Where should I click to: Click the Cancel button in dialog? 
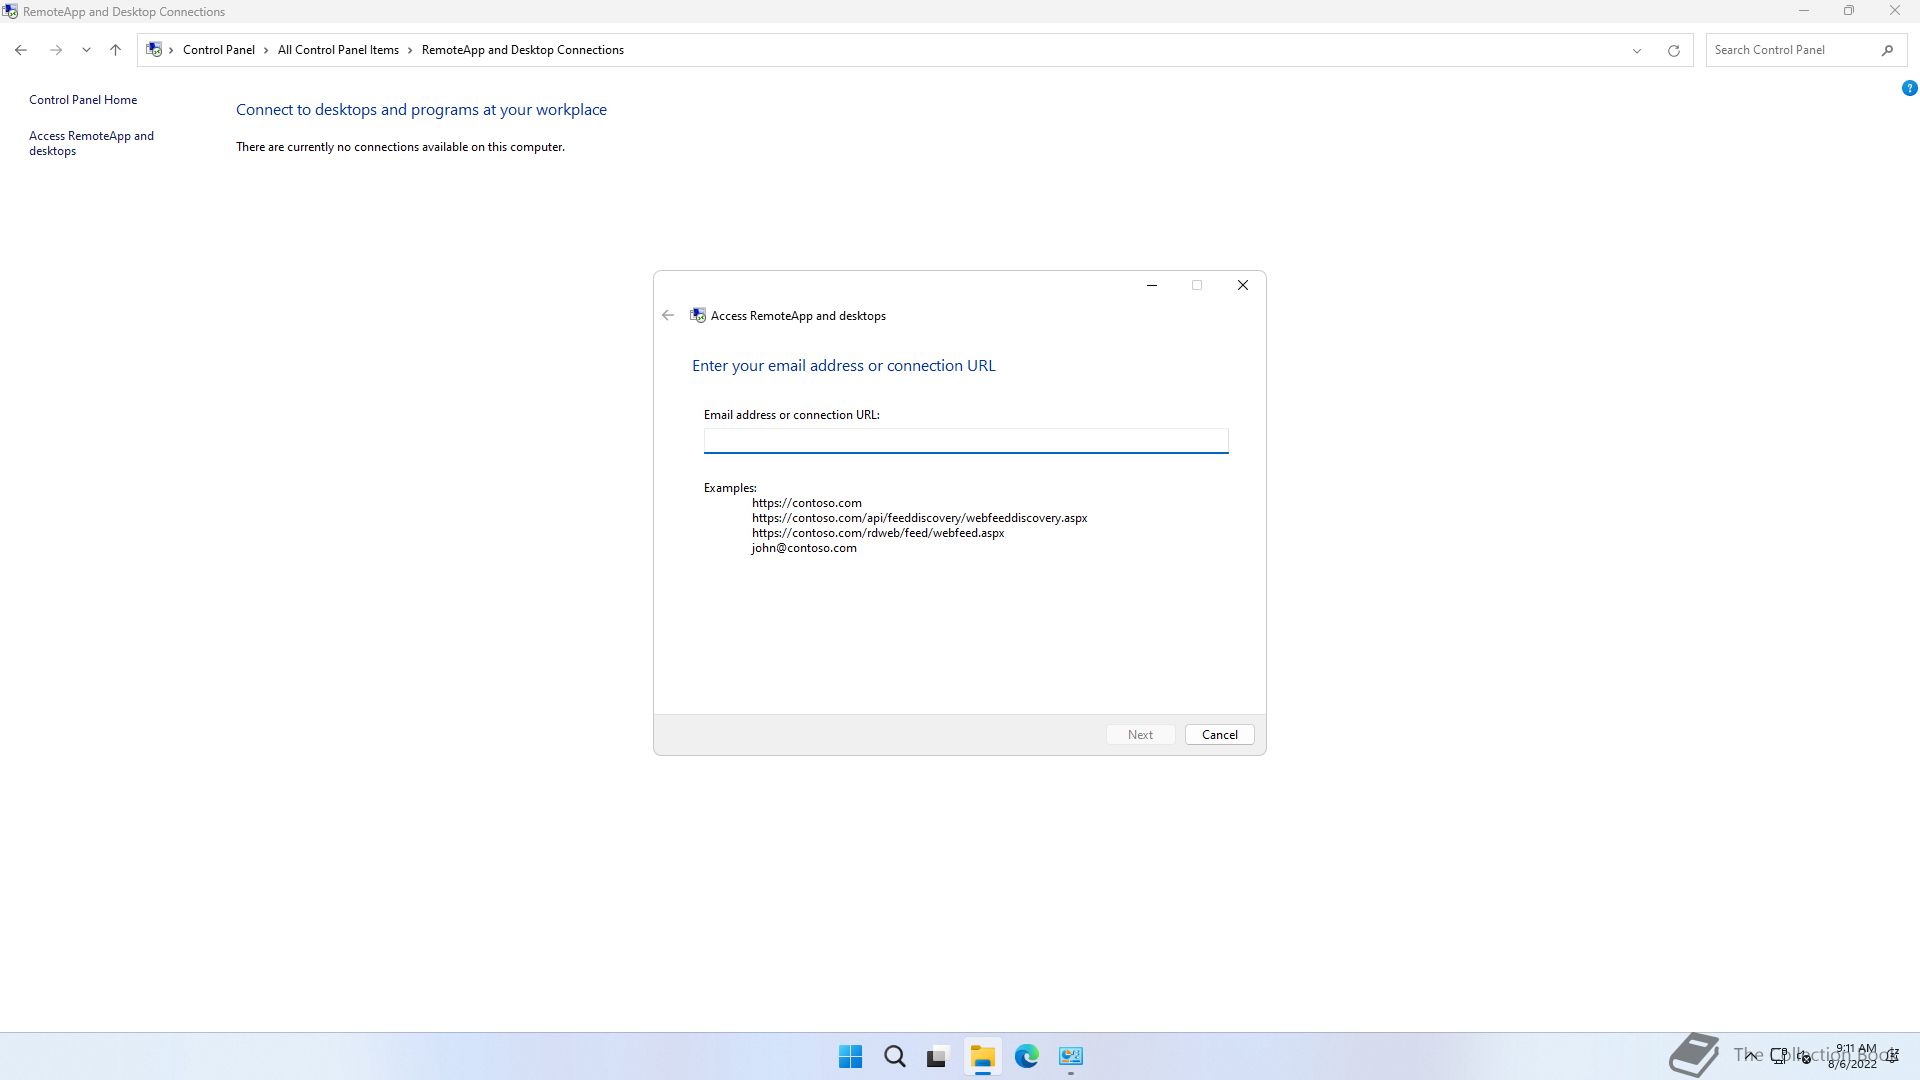coord(1219,734)
